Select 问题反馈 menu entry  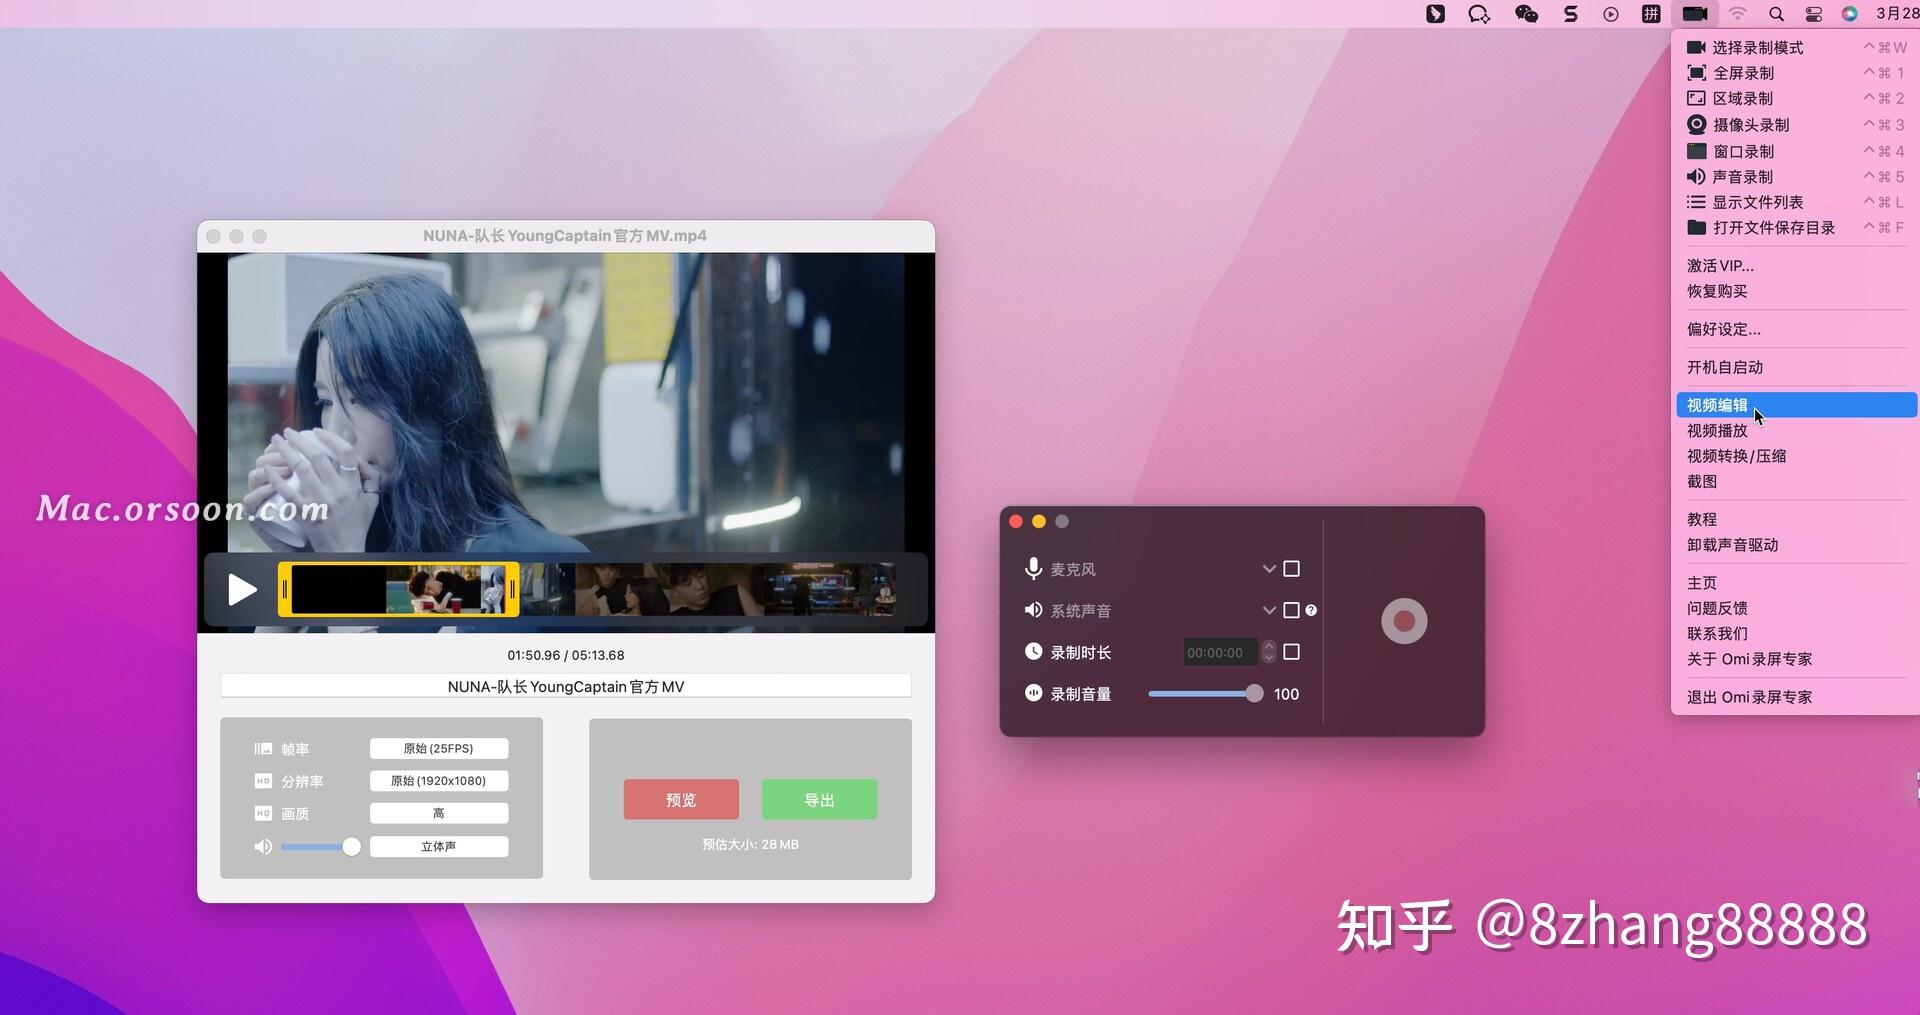click(x=1717, y=608)
